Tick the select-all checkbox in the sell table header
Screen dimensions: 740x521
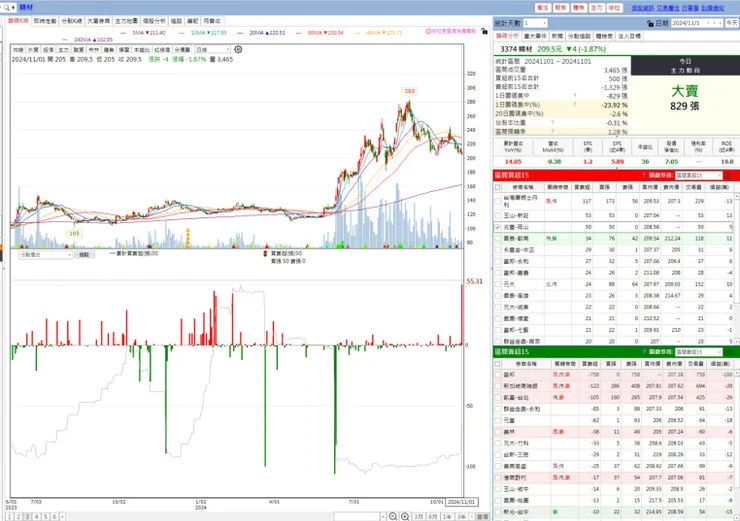point(497,364)
